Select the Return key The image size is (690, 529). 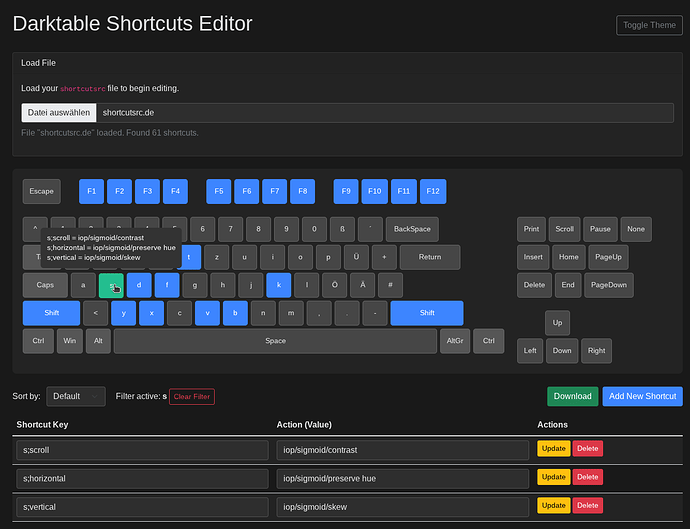pyautogui.click(x=430, y=257)
